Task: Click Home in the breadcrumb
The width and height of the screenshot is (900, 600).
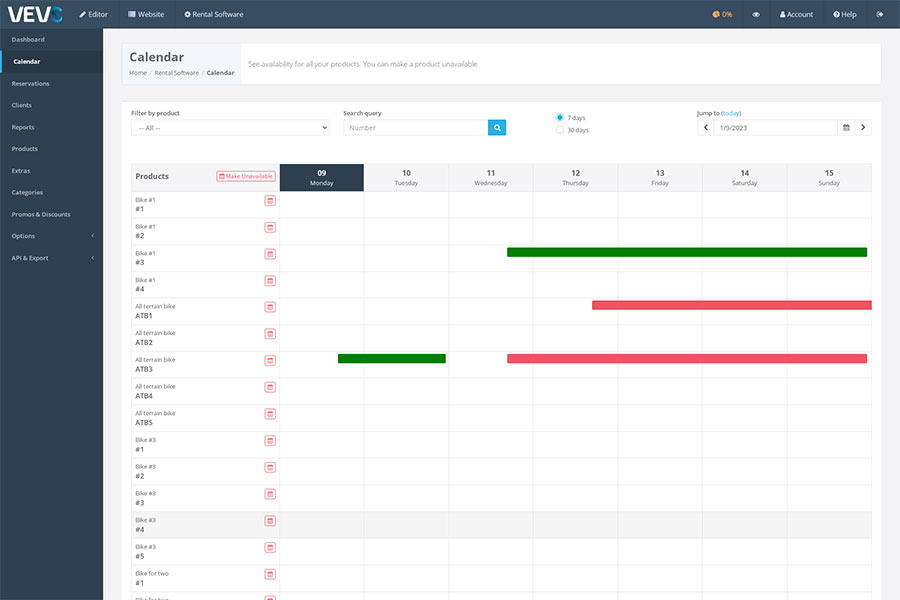Action: [x=138, y=73]
